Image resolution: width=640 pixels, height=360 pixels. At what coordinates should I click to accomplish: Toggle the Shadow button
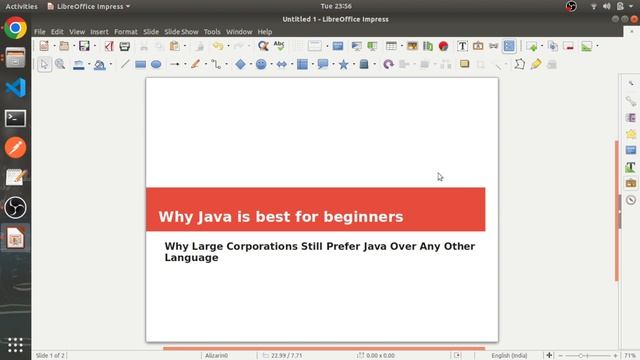point(464,64)
